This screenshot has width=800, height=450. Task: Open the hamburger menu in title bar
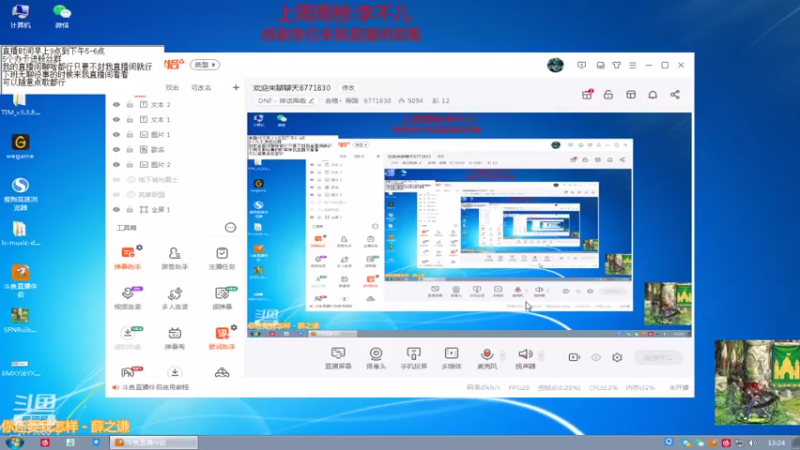pos(633,65)
